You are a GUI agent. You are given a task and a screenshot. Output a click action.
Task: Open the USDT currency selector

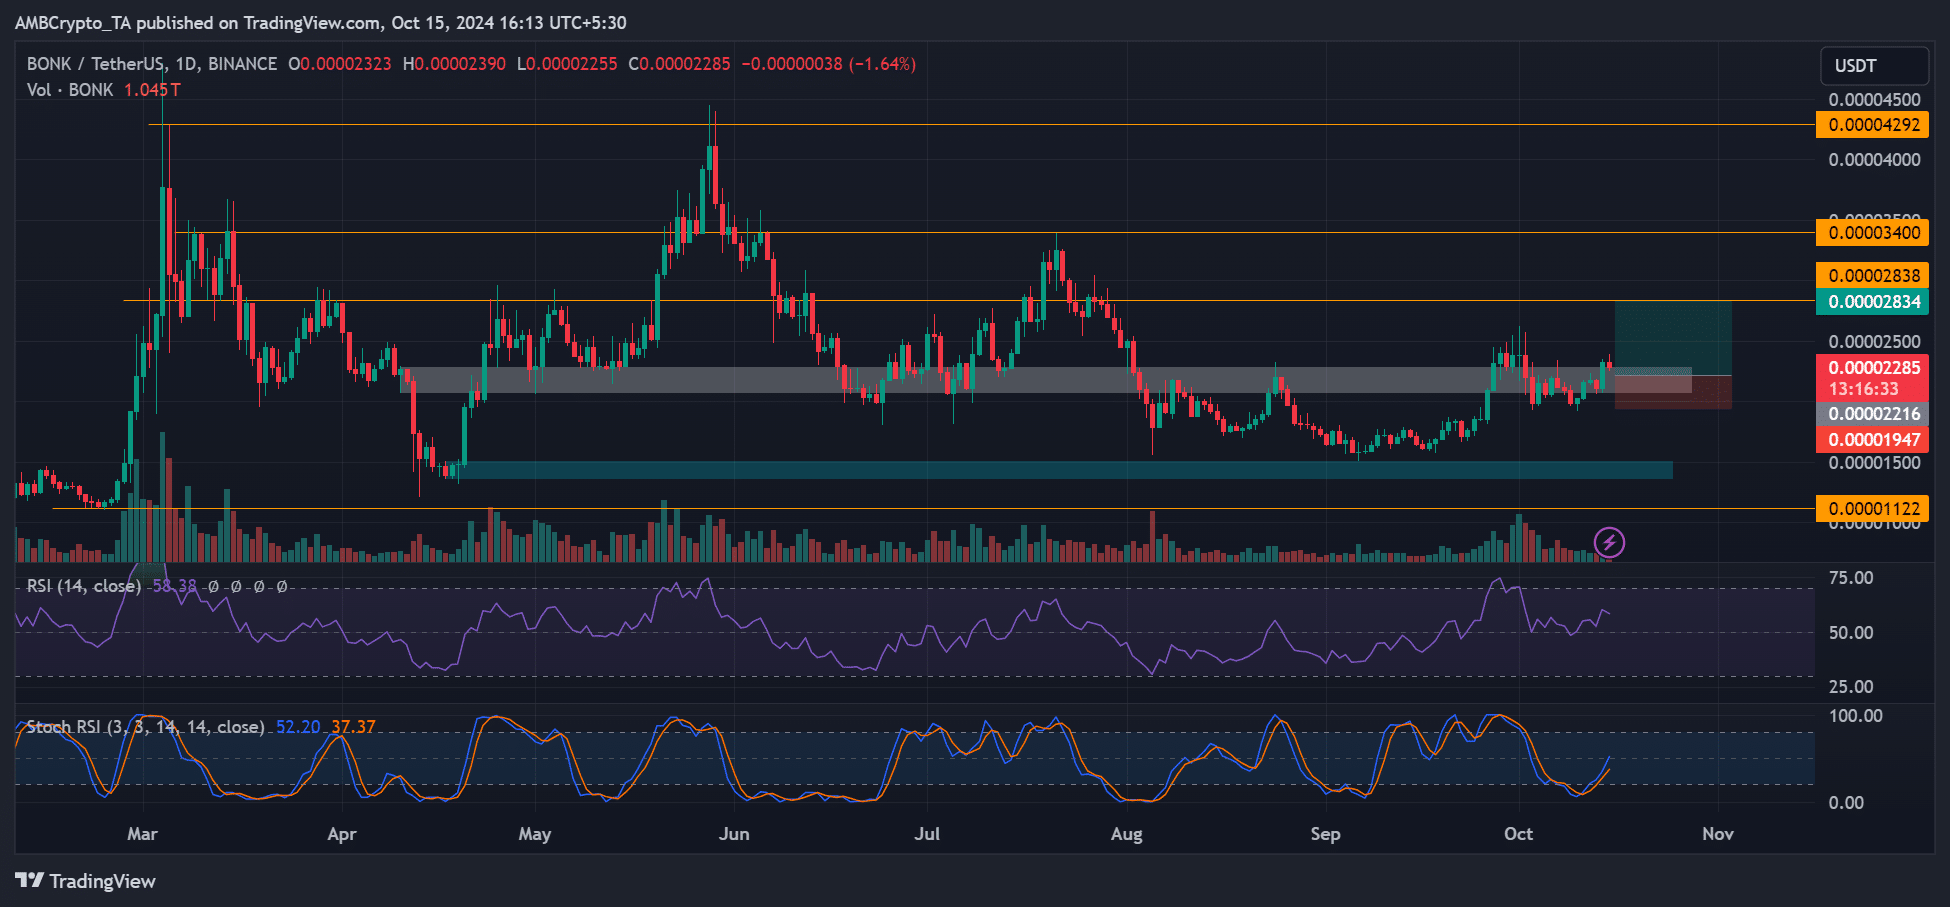(x=1874, y=66)
